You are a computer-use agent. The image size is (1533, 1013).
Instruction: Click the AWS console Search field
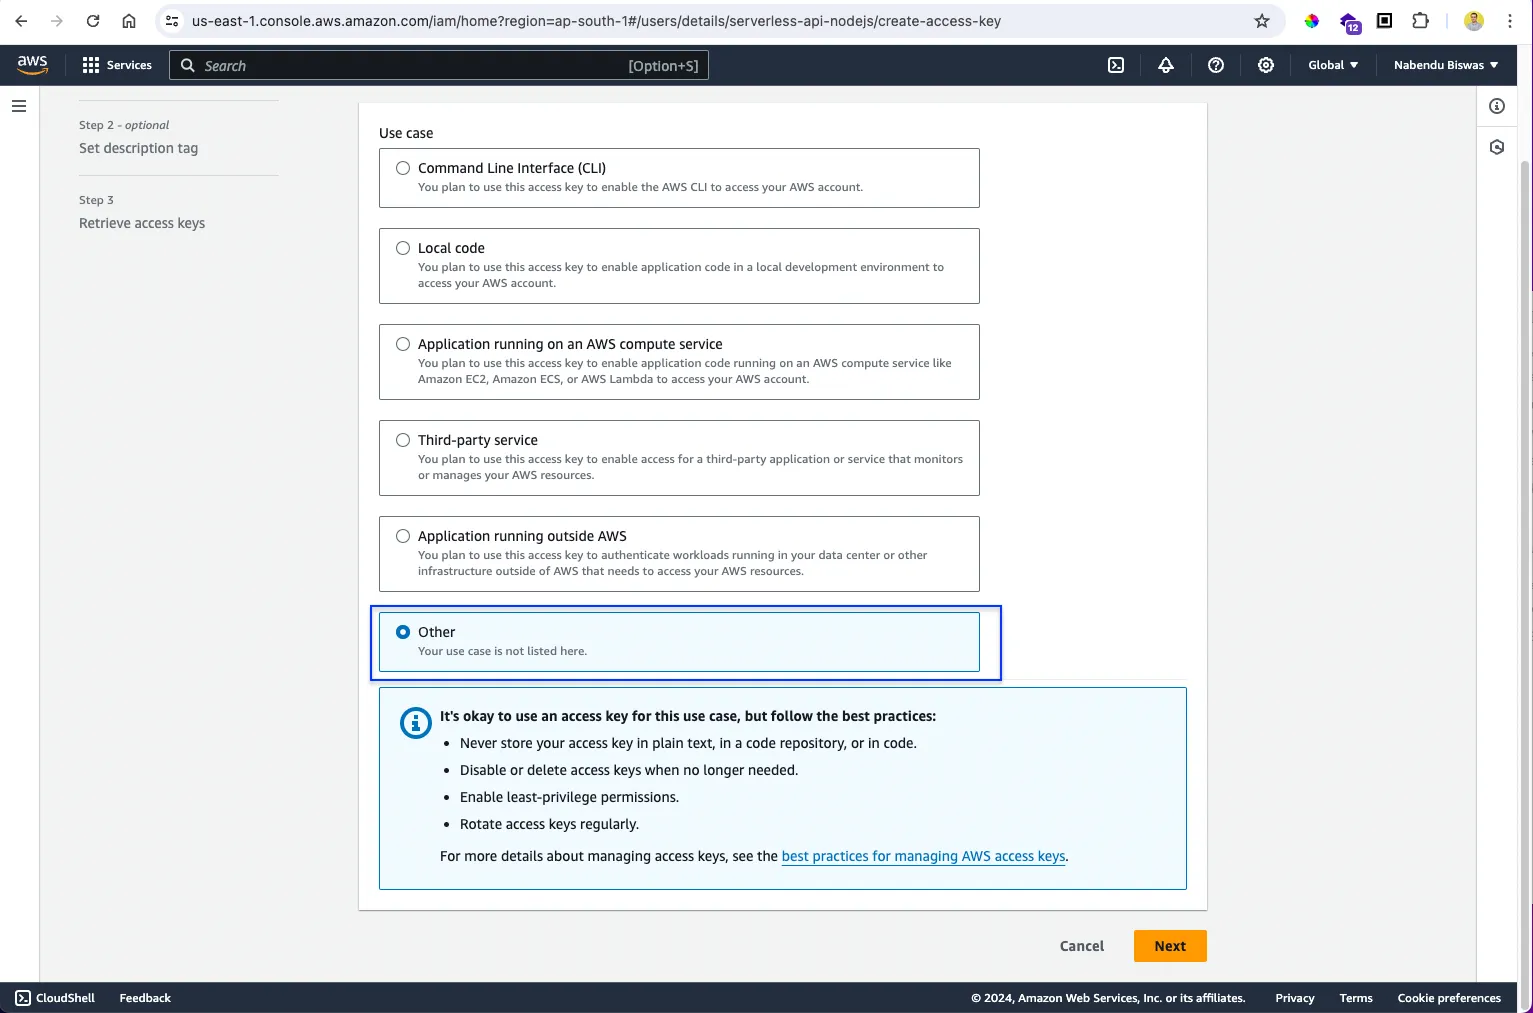(439, 65)
